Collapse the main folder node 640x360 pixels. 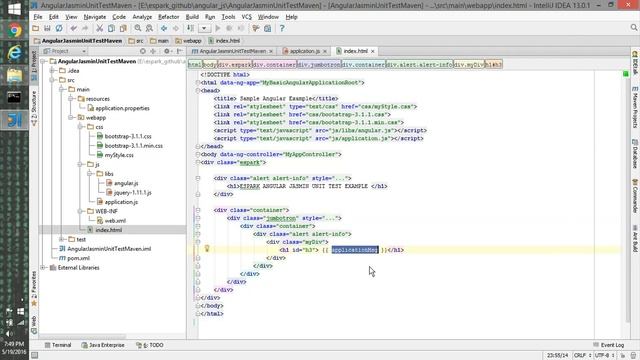click(x=61, y=89)
